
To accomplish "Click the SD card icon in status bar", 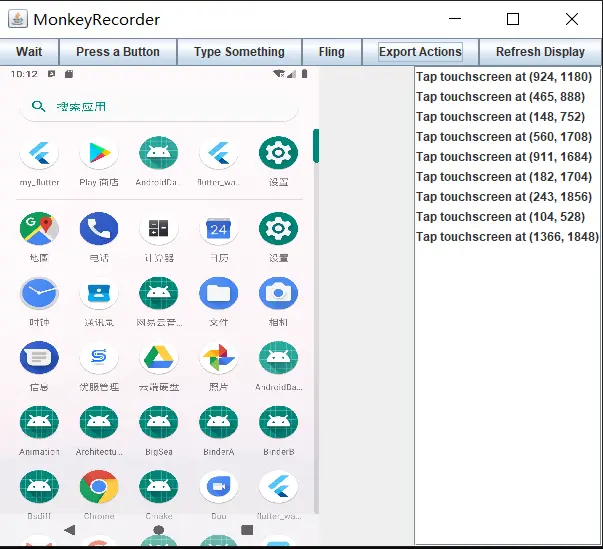I will [x=69, y=74].
